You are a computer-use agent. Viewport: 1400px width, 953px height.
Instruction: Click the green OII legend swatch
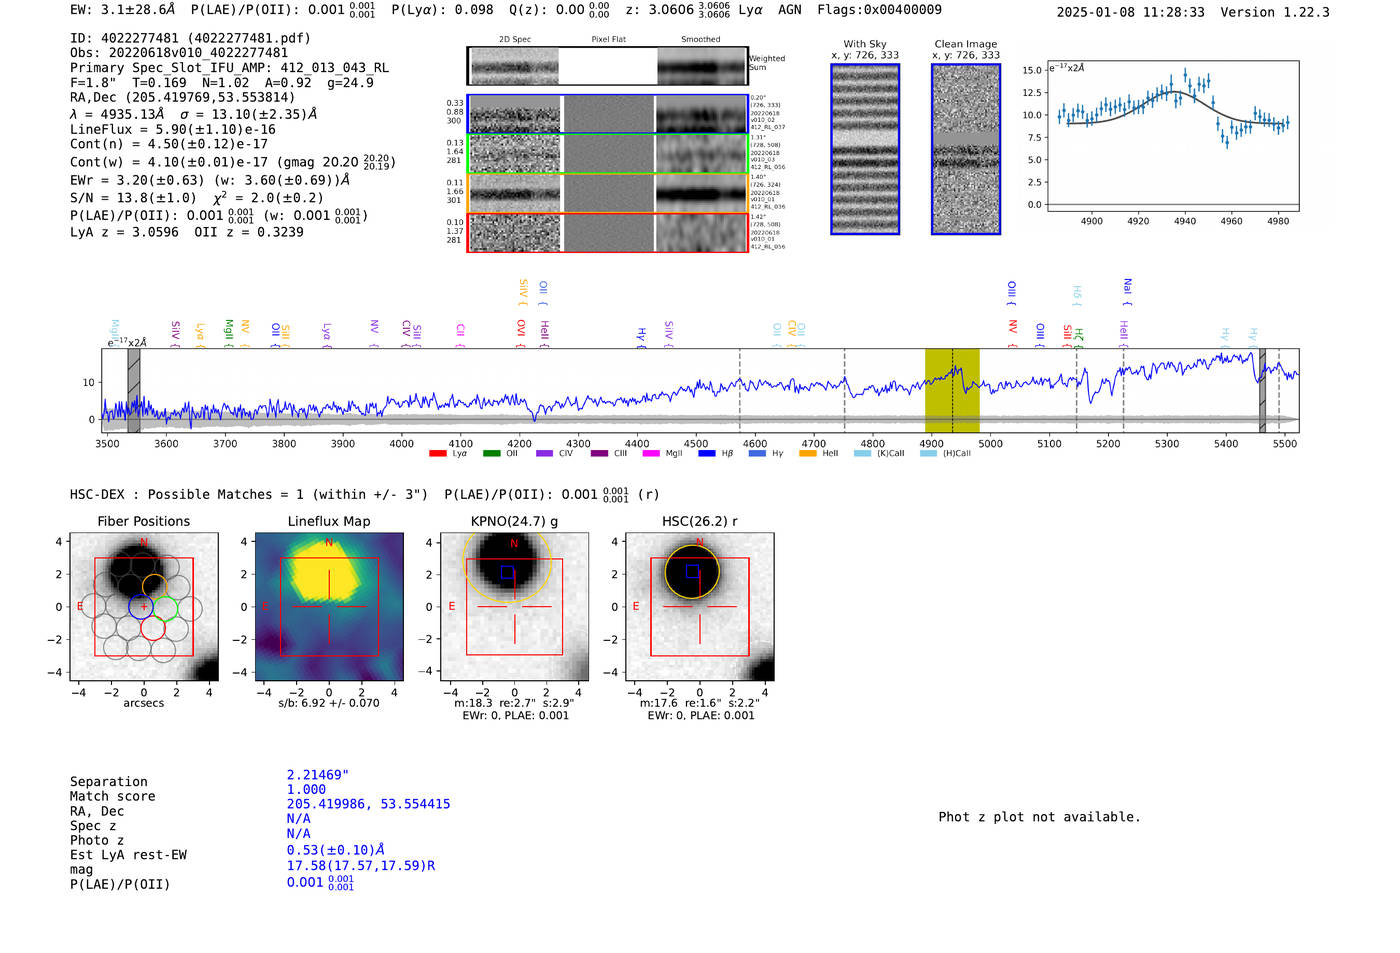(491, 454)
